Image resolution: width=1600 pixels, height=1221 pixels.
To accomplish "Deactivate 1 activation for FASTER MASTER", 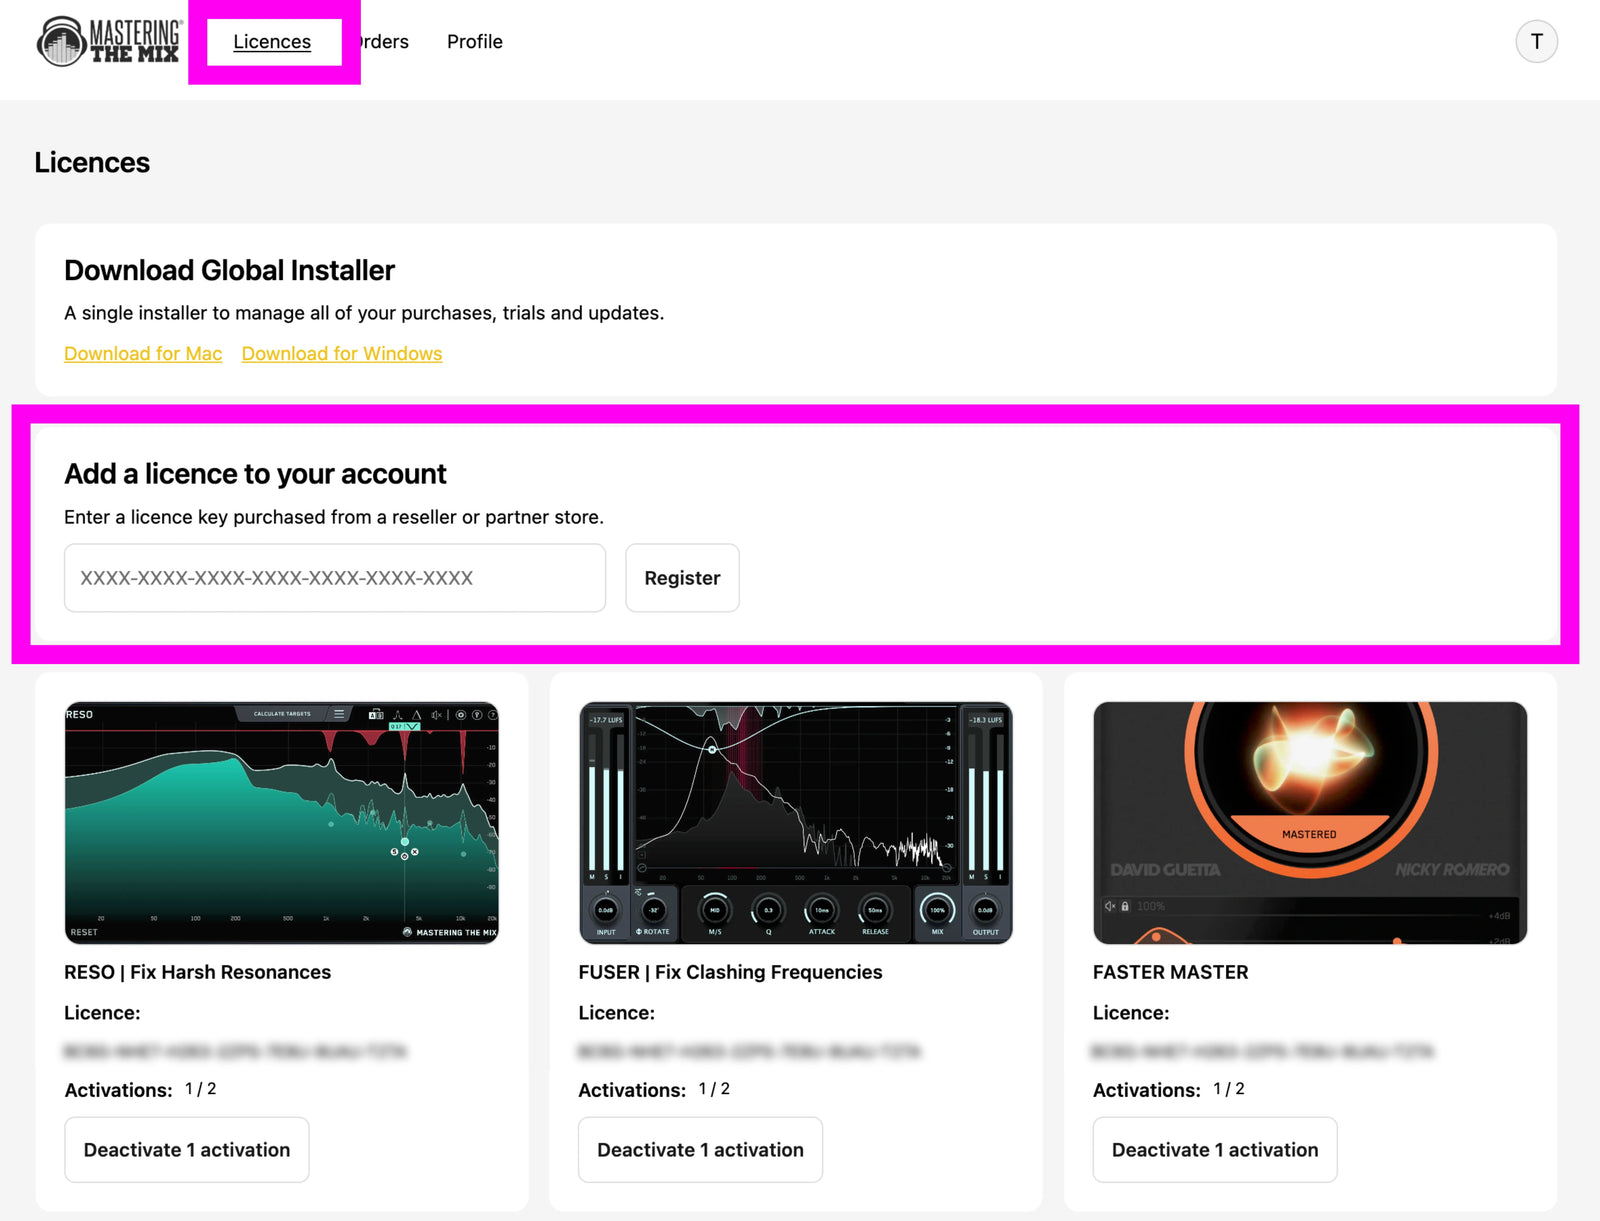I will (1215, 1150).
